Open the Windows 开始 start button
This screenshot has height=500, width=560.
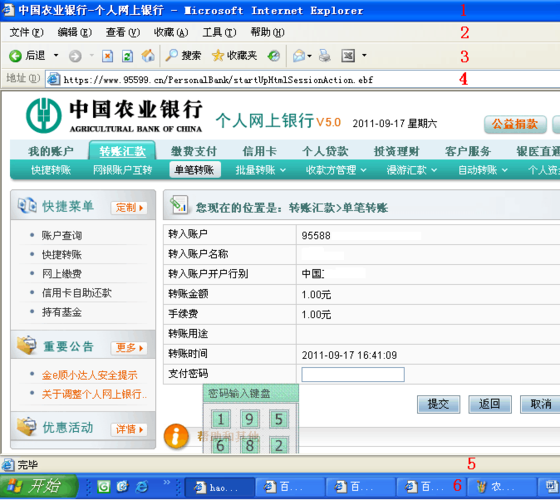click(x=39, y=486)
